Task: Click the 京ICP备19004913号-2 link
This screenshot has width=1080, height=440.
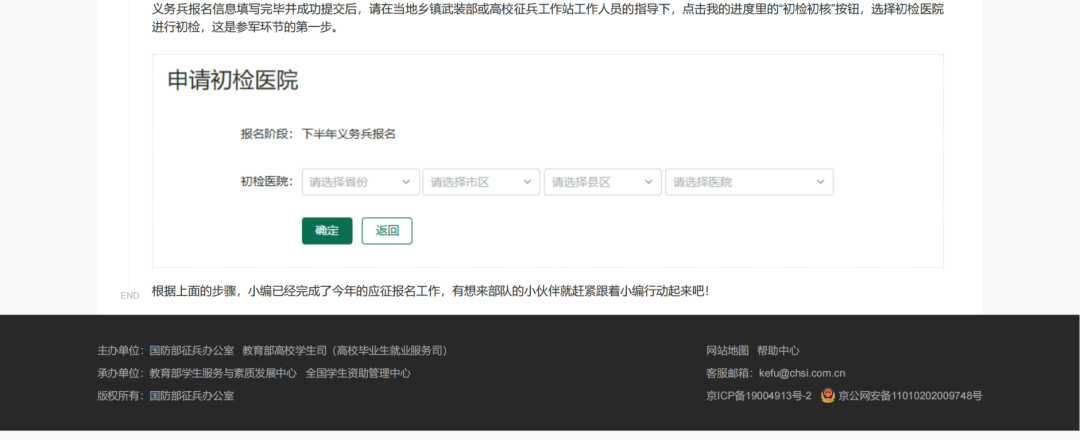Action: pyautogui.click(x=759, y=396)
